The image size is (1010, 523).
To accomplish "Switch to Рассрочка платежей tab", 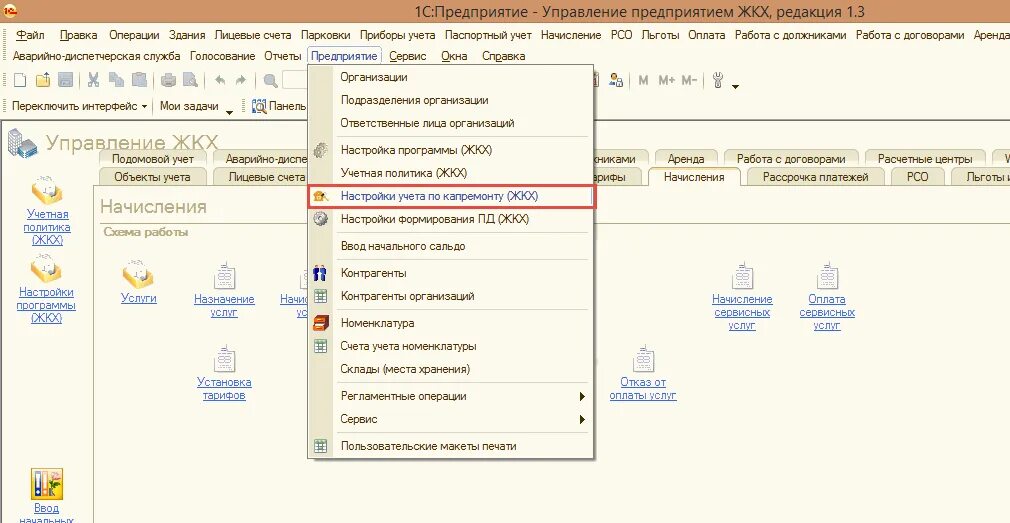I will coord(815,176).
